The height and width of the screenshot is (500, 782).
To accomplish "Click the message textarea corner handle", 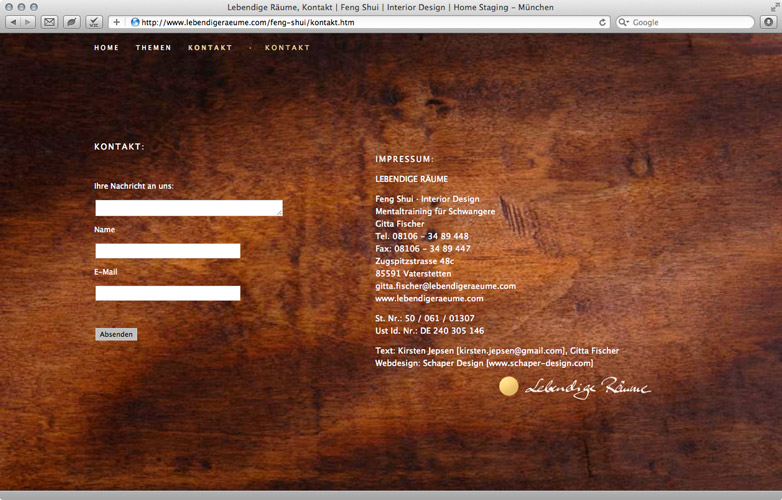I will 280,213.
